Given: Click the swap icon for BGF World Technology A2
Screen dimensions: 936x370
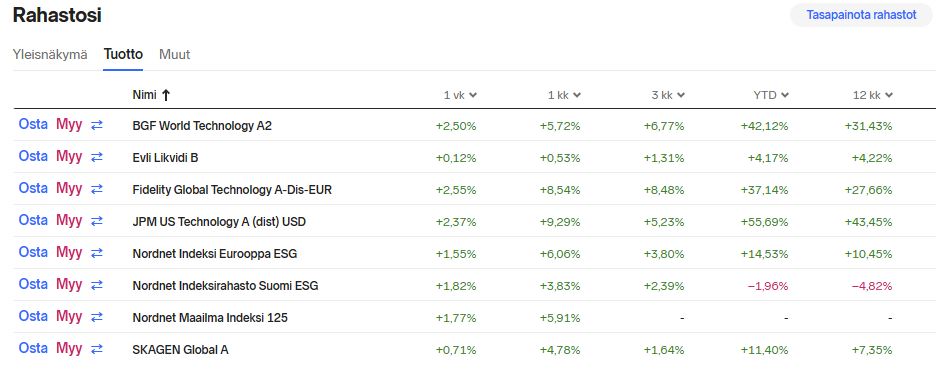Looking at the screenshot, I should click(x=97, y=125).
